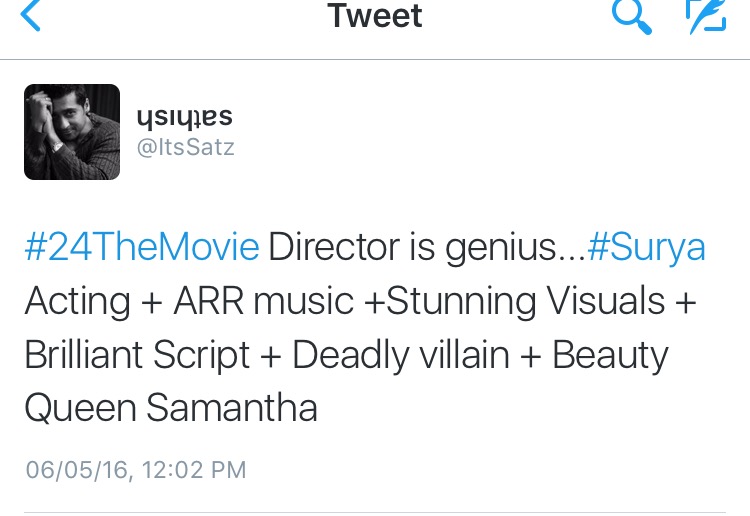750x516 pixels.
Task: Tap the word Beauty in tweet
Action: point(610,355)
